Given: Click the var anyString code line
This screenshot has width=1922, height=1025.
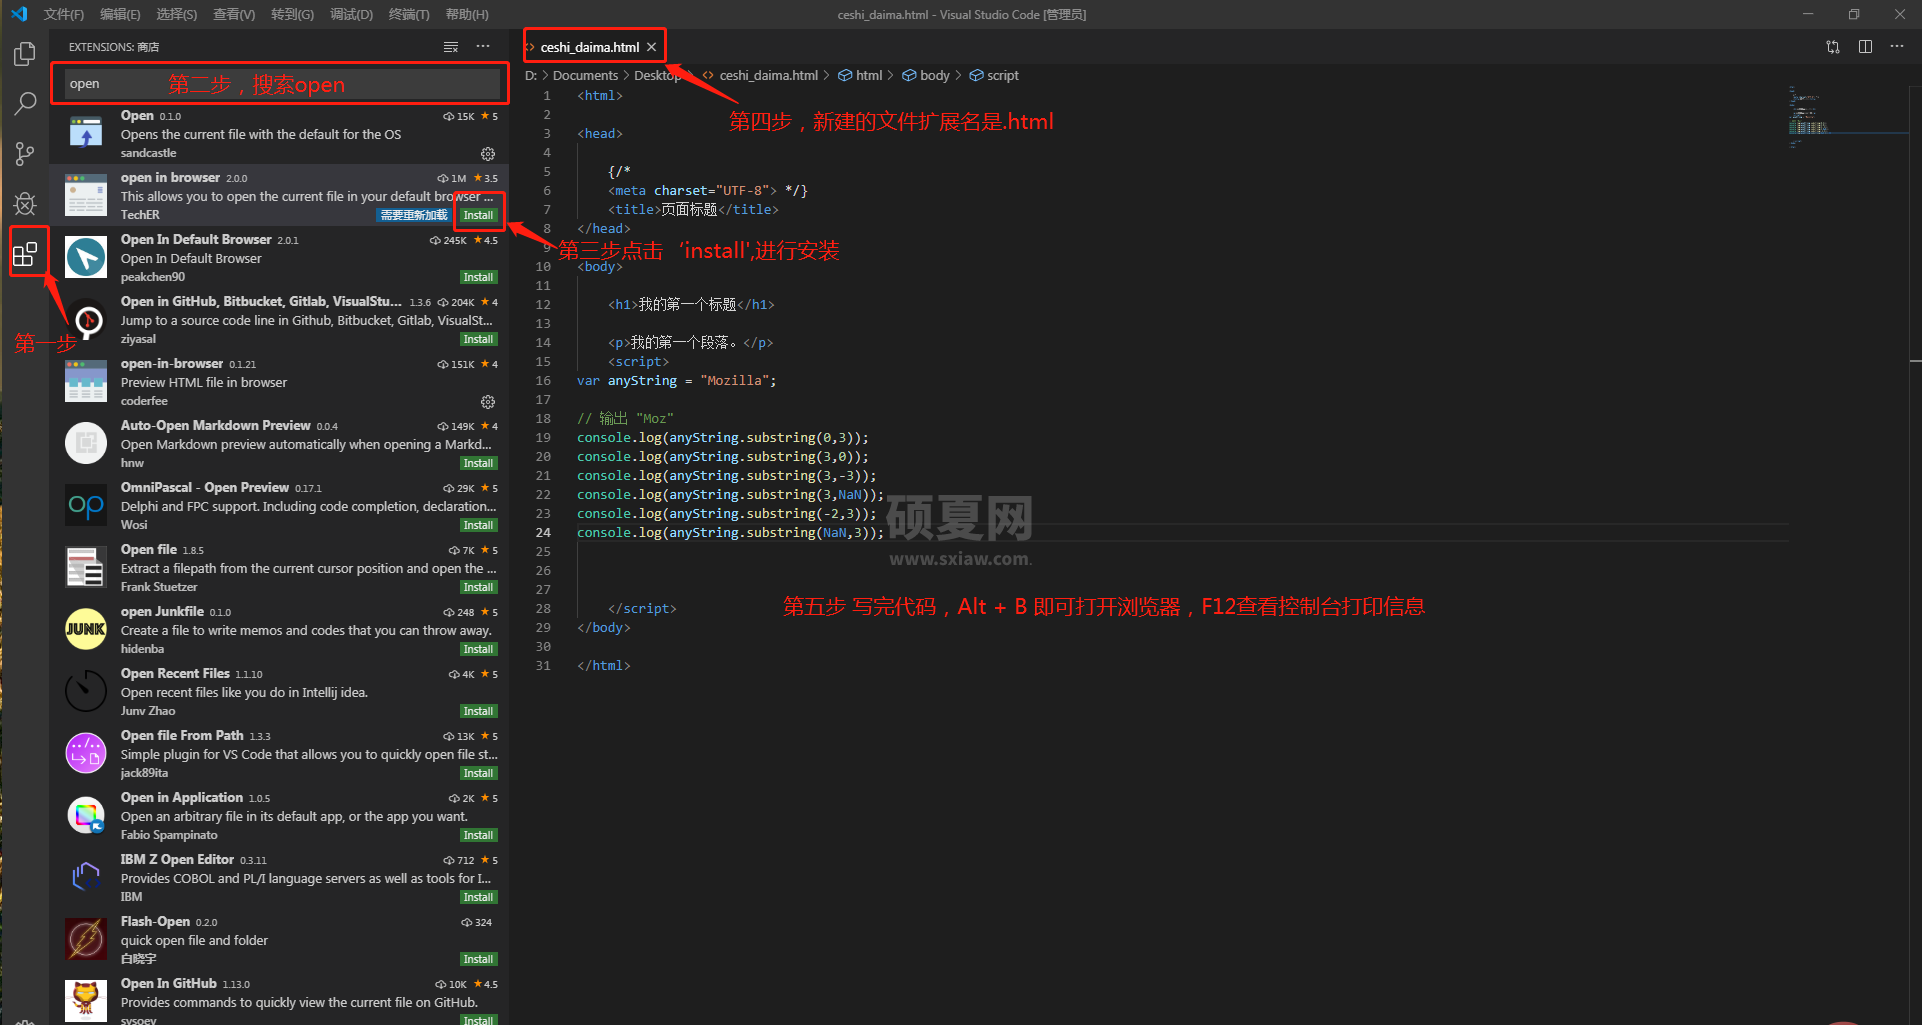Looking at the screenshot, I should [676, 381].
